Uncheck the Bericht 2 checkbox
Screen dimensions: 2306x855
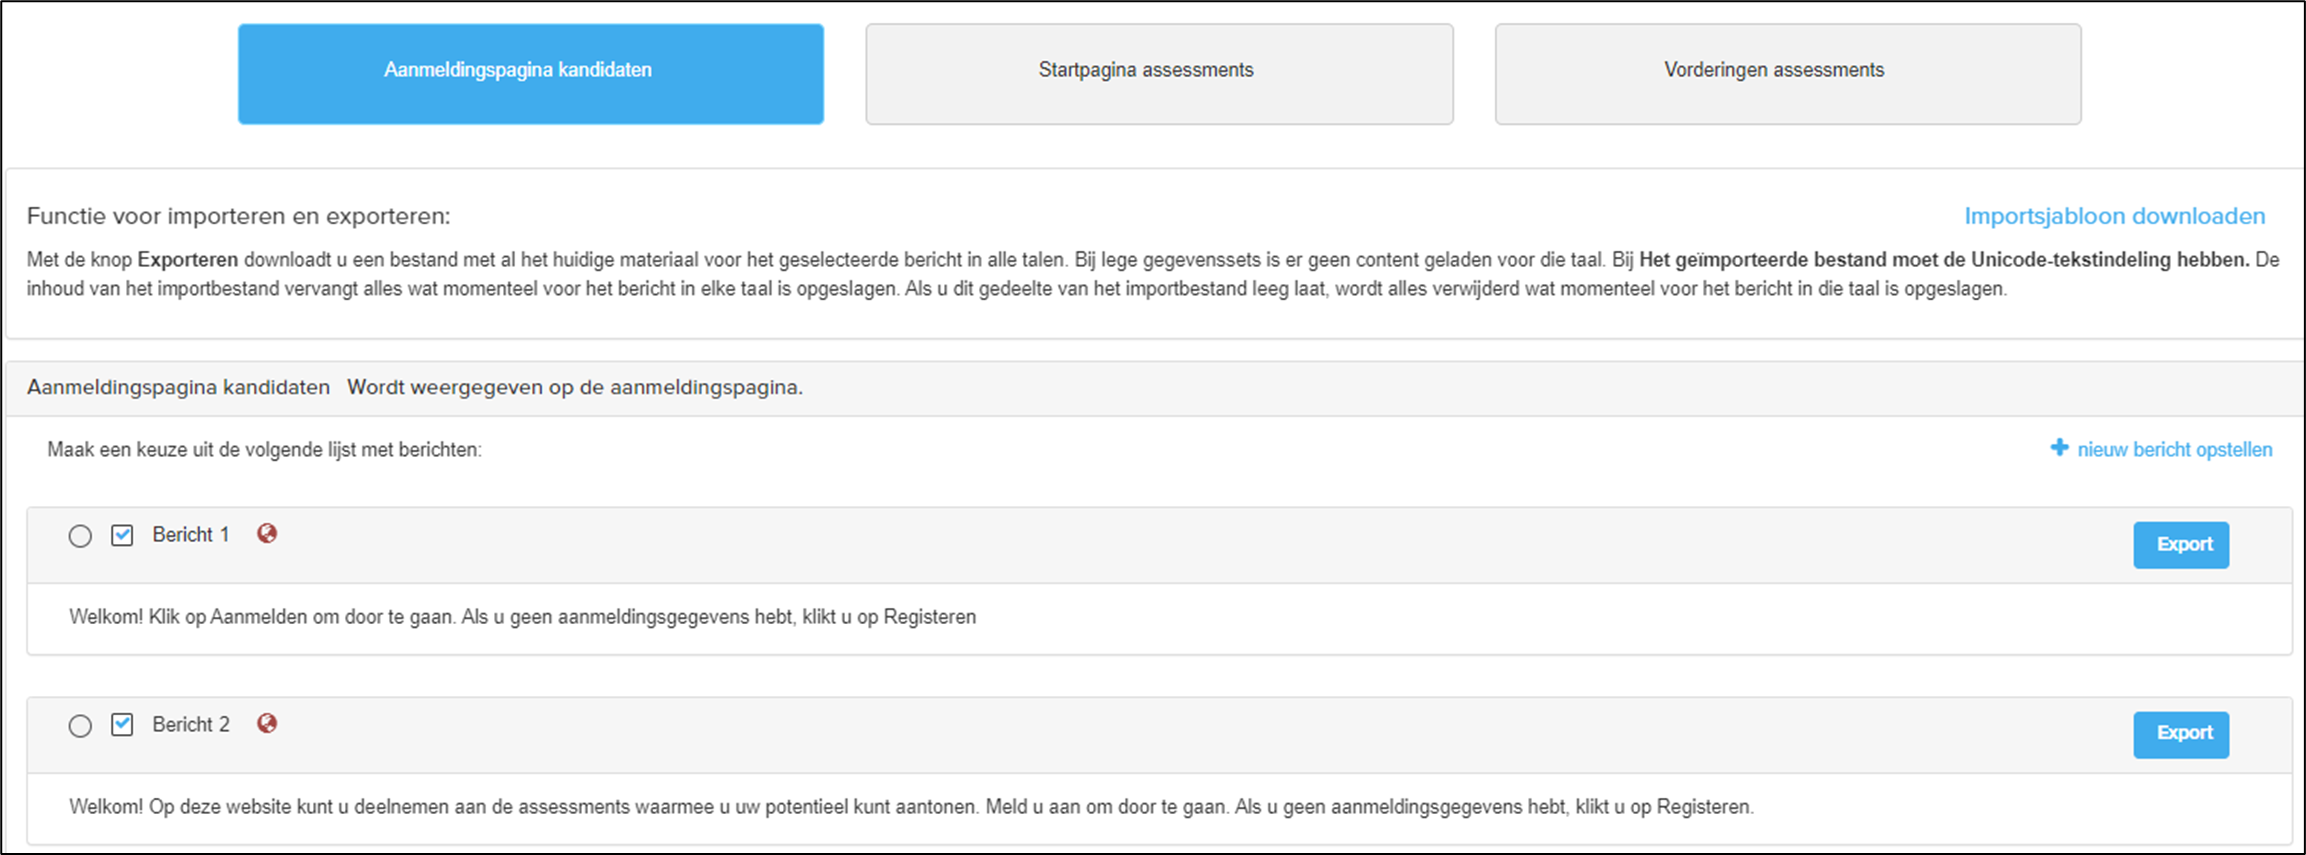tap(122, 725)
